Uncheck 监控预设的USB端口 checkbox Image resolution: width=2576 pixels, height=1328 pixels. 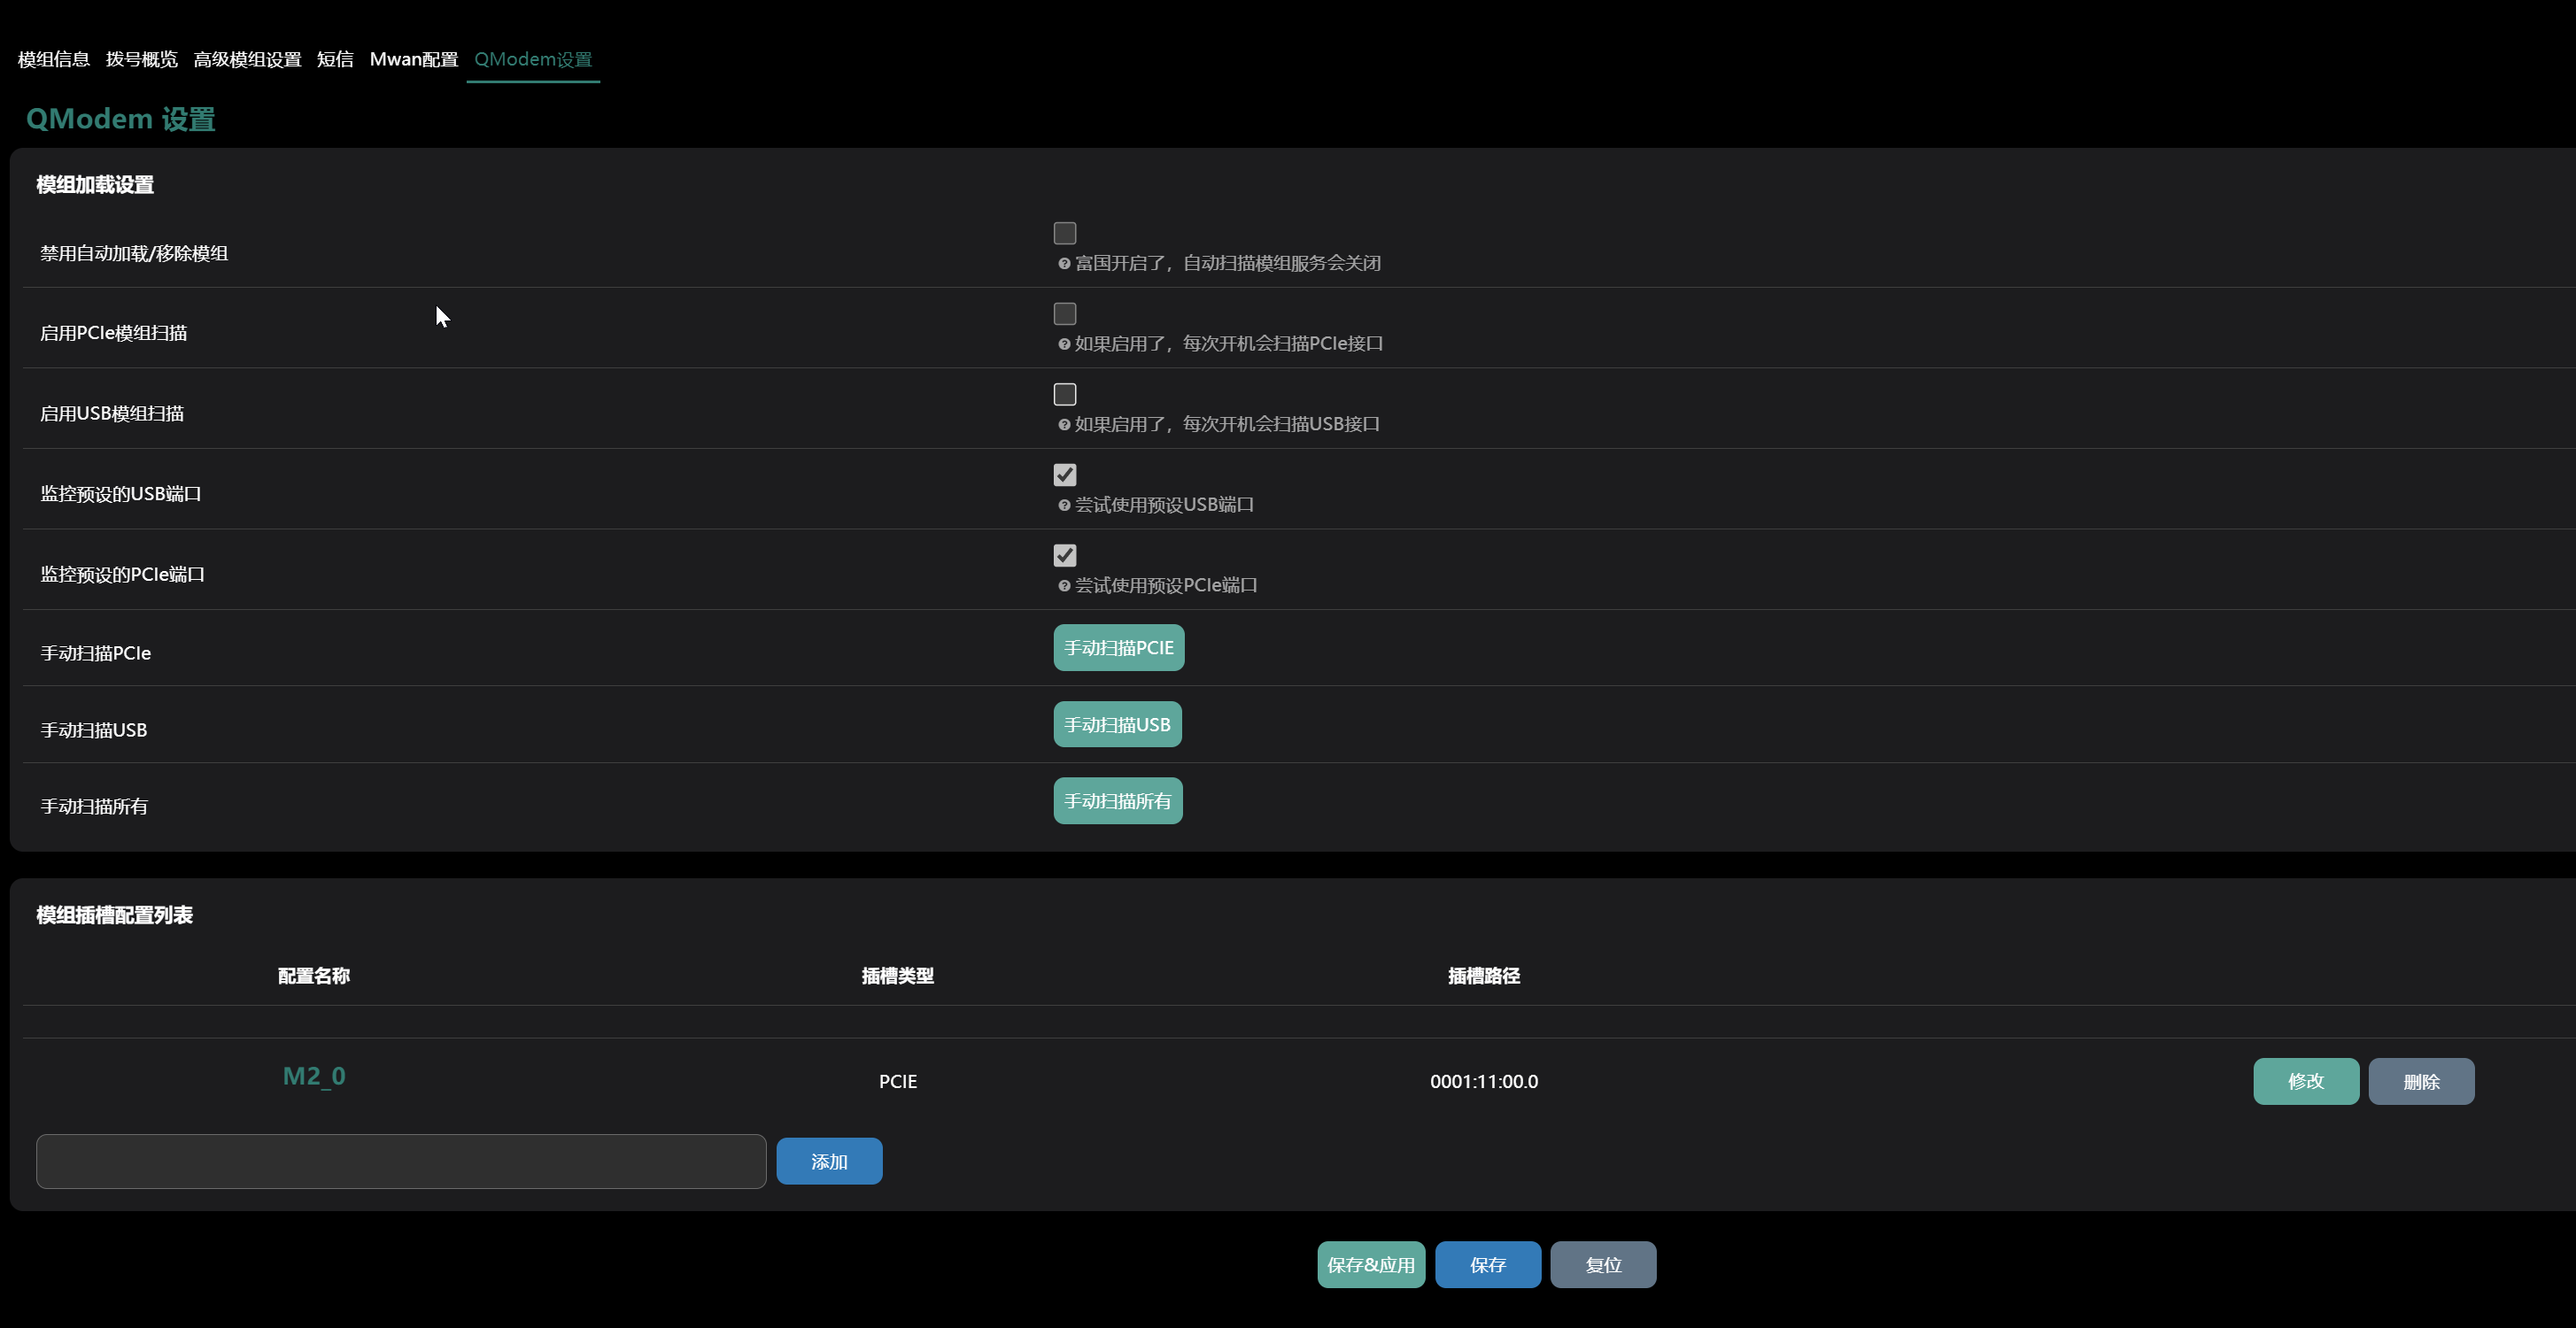pos(1065,475)
